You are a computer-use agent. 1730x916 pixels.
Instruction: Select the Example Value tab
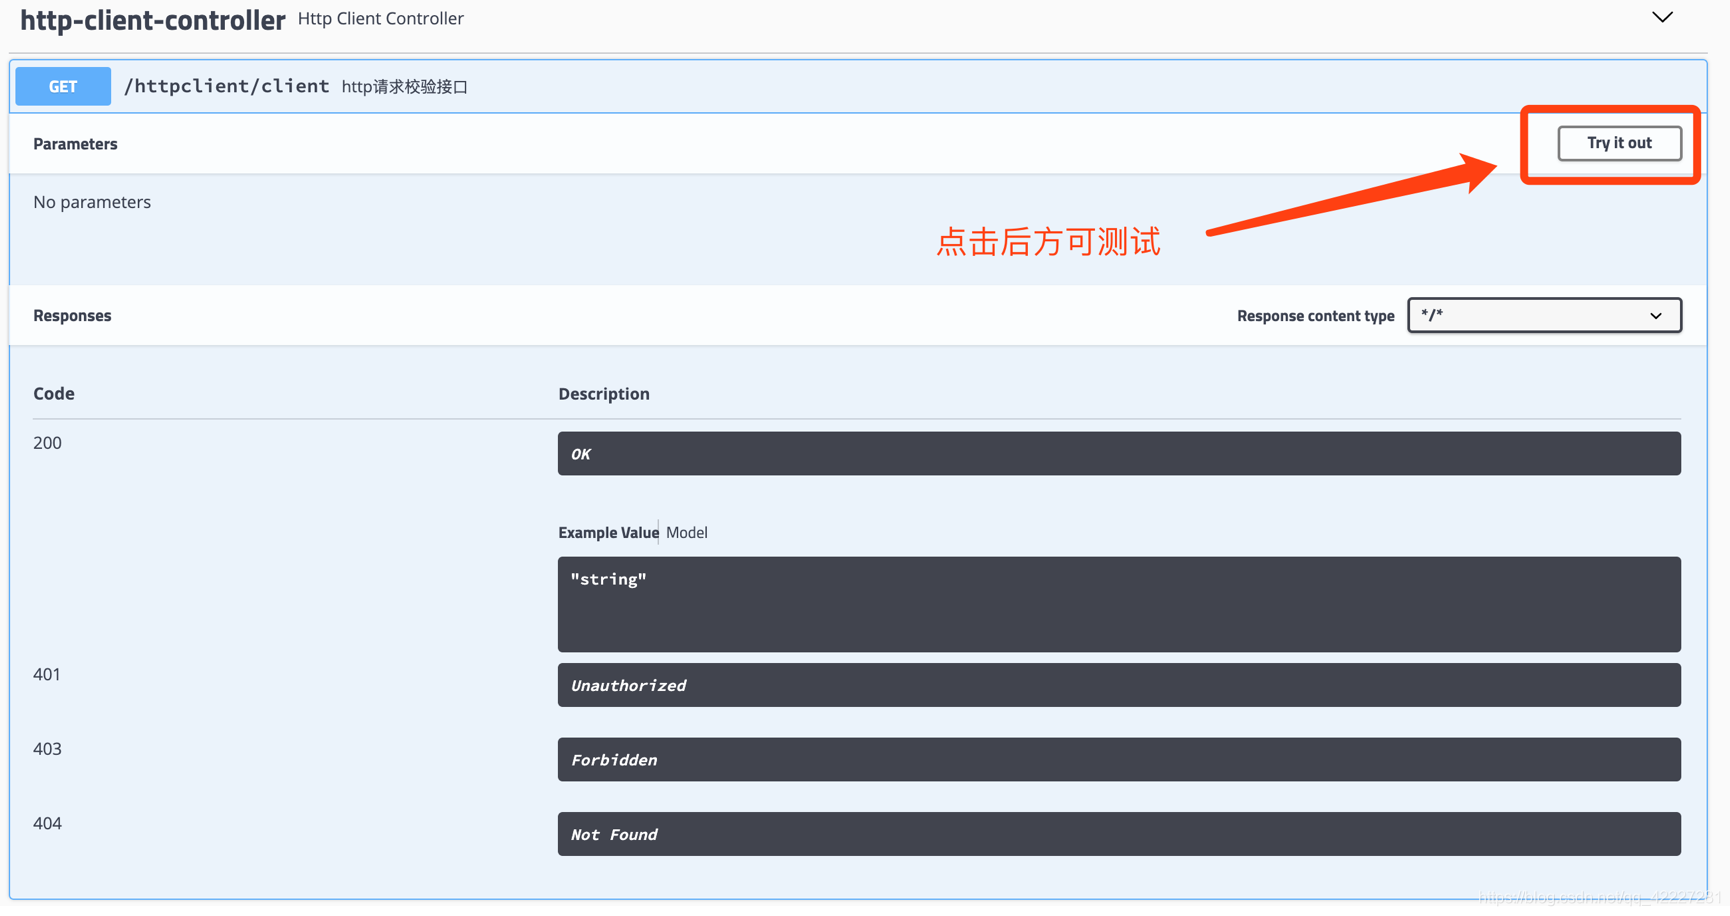[x=607, y=532]
